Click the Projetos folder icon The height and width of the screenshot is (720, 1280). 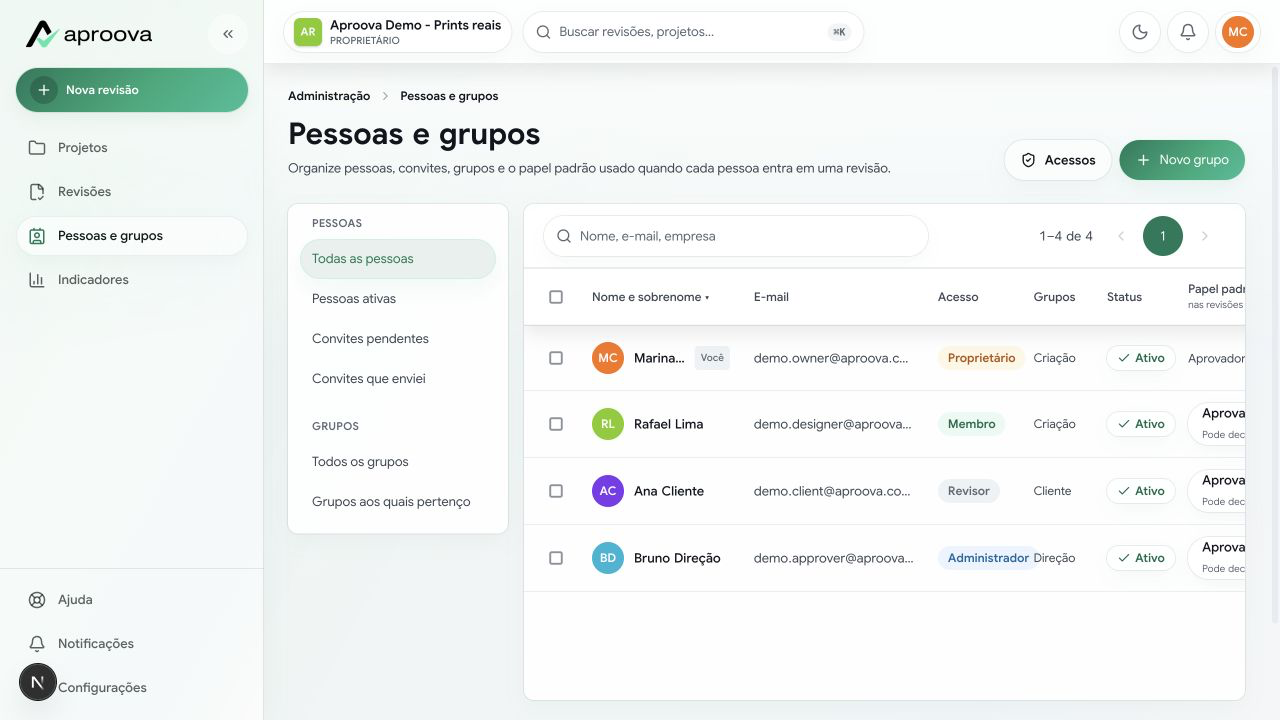pos(37,148)
